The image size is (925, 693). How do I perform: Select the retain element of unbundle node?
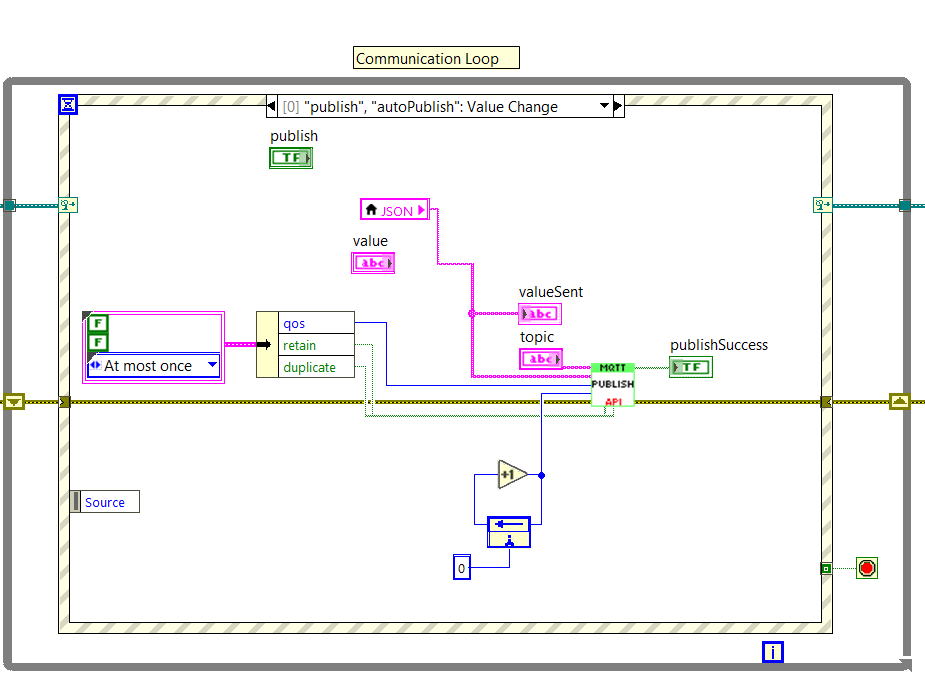(316, 345)
